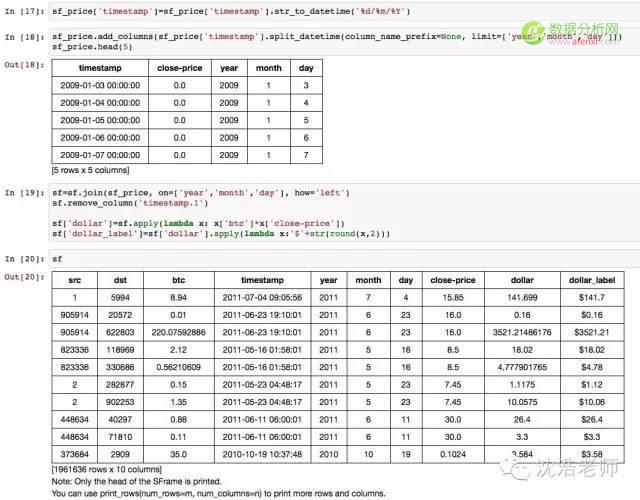Click the 'You can use print_rows' hint line
Viewport: 640px width, 500px height.
coord(218,493)
